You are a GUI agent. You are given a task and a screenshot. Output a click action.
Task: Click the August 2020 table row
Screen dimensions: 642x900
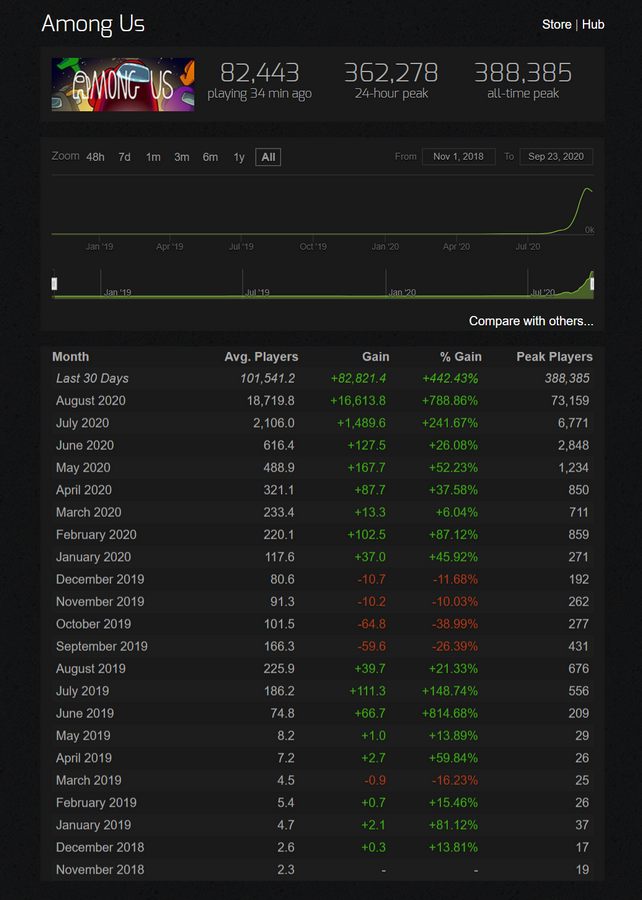pyautogui.click(x=322, y=401)
